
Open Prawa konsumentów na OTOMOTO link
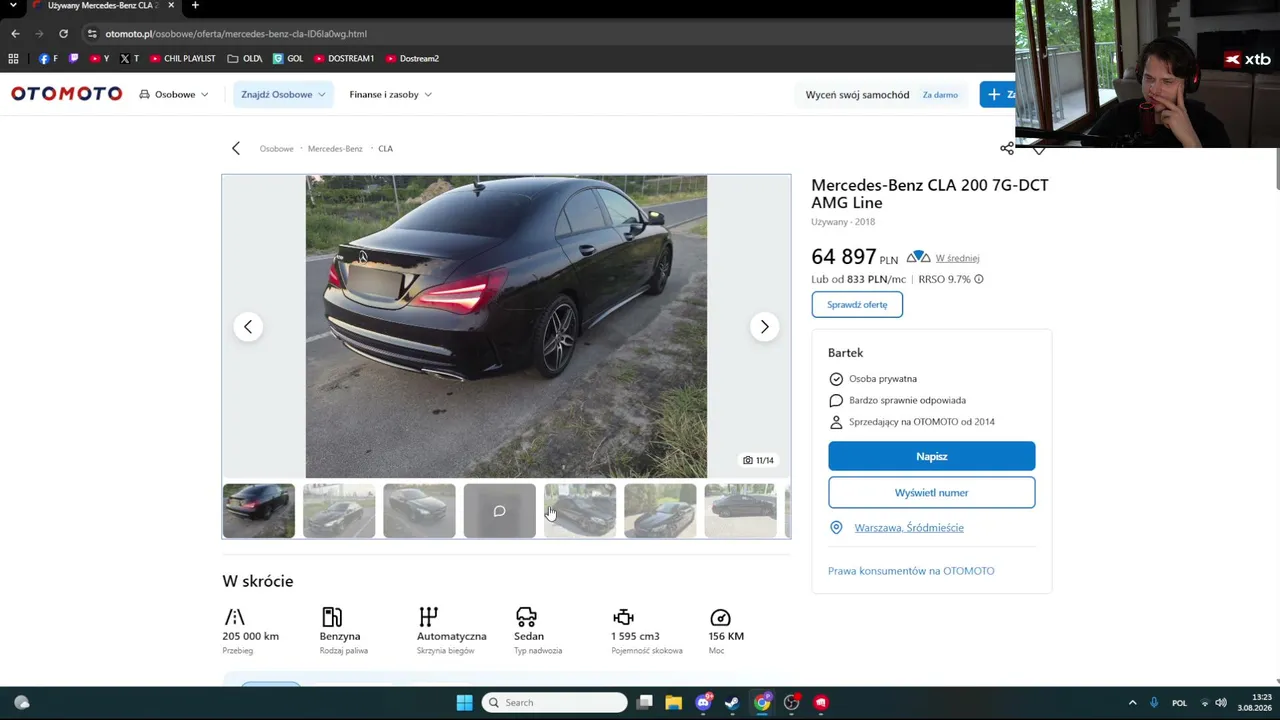911,571
